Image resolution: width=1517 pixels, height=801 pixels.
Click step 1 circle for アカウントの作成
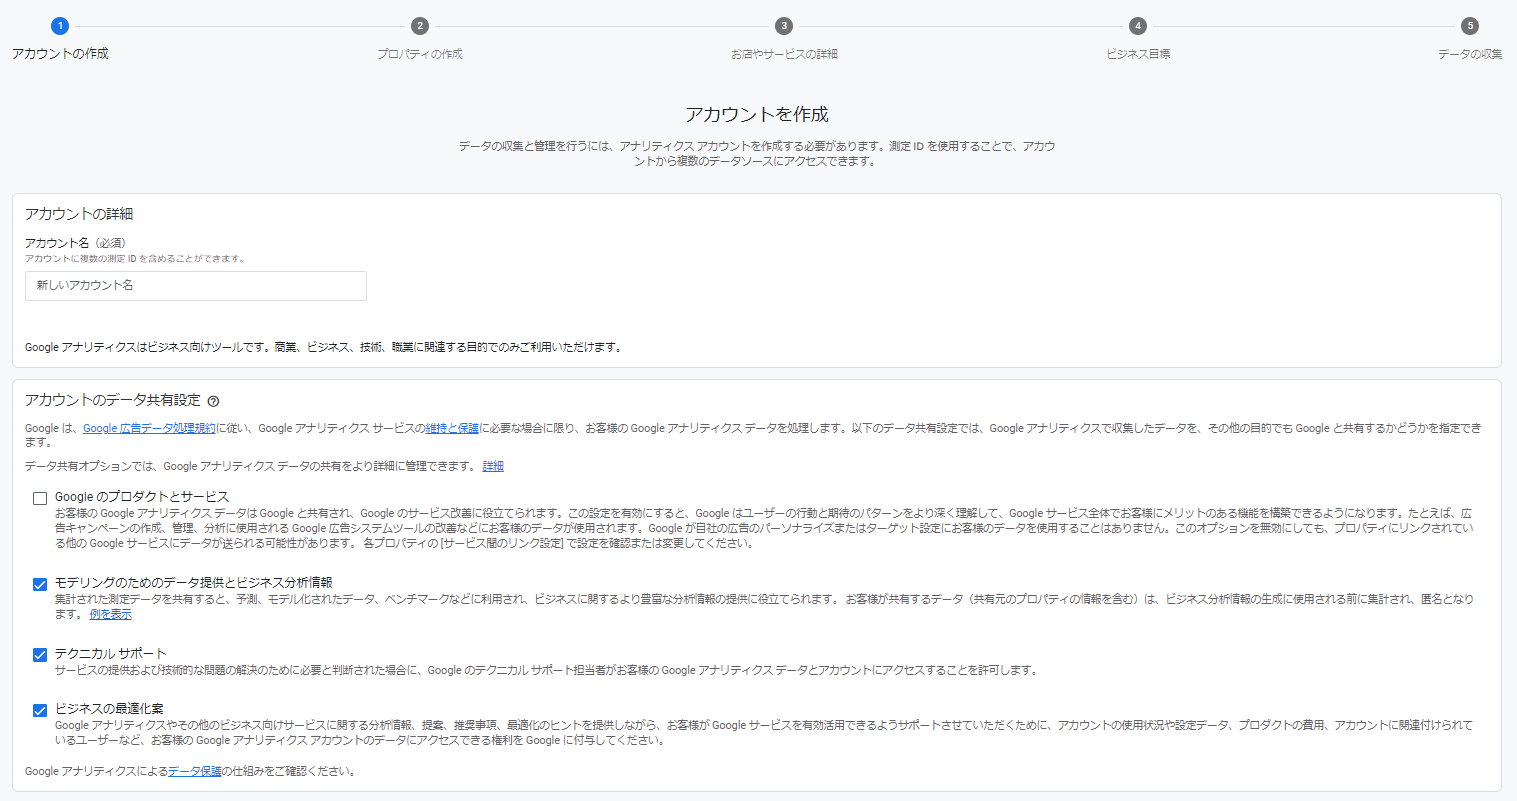(60, 26)
